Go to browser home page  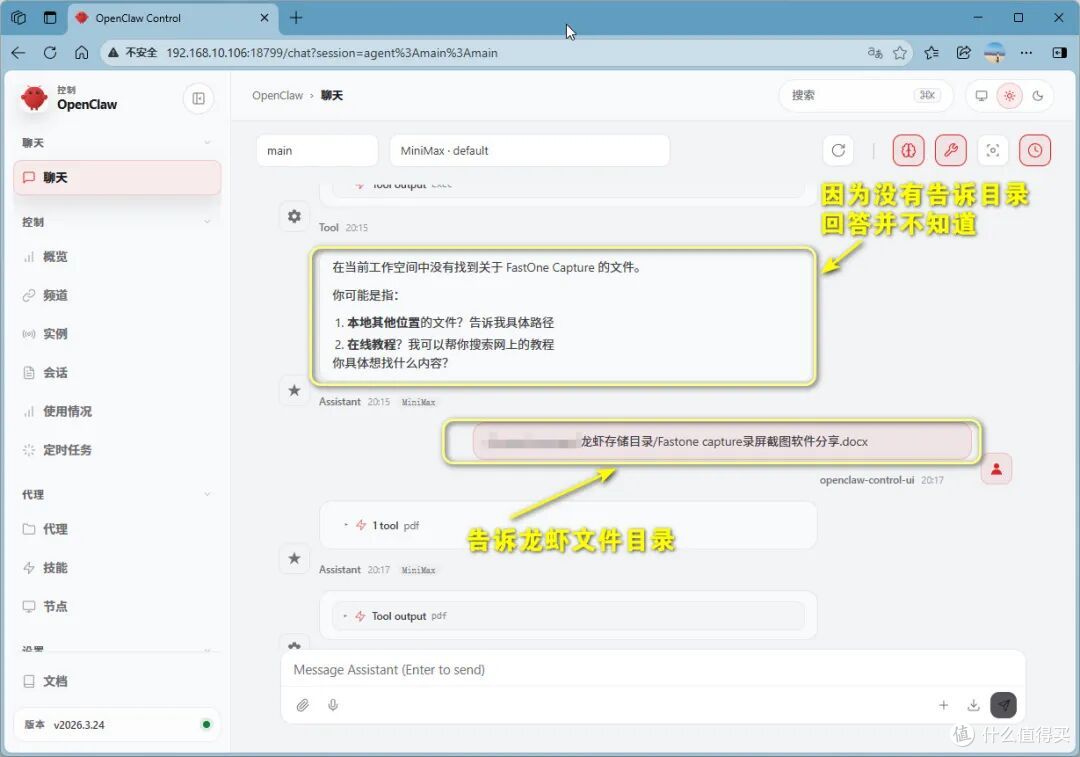point(81,53)
